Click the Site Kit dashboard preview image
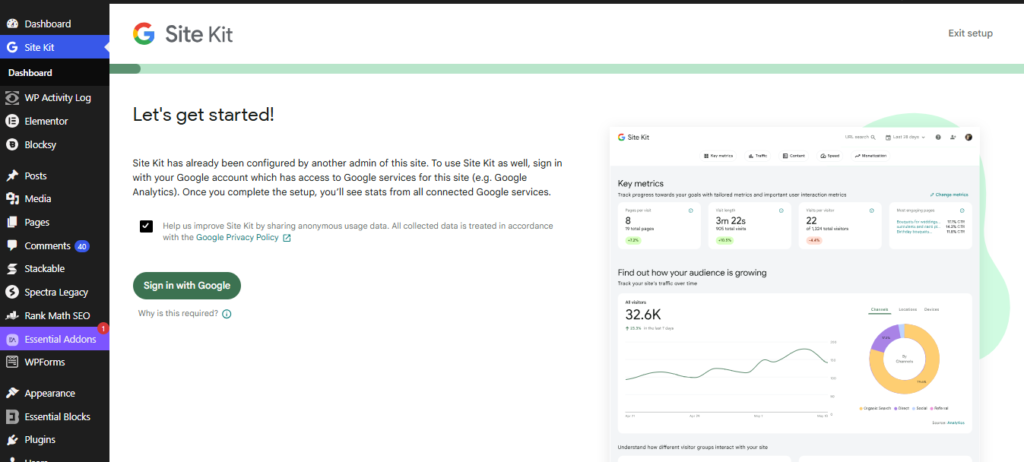 coord(794,294)
